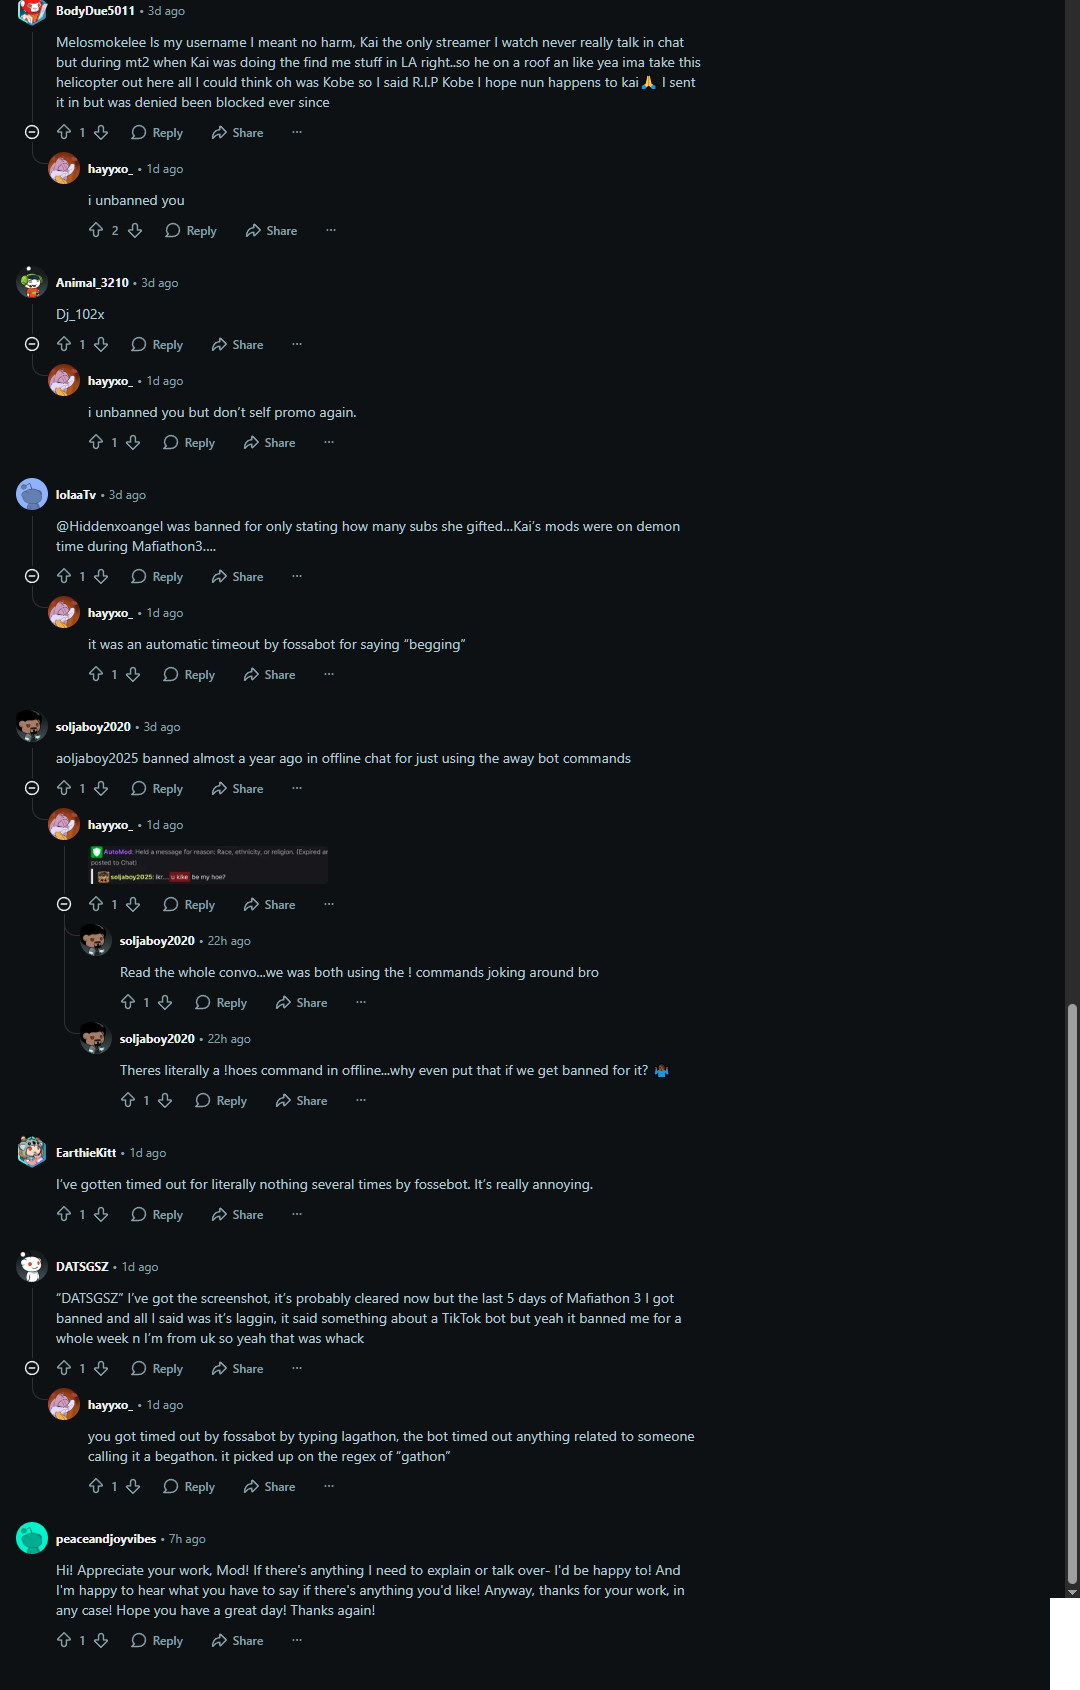Reply to peaceandjoyvibes' comment

click(x=157, y=1640)
